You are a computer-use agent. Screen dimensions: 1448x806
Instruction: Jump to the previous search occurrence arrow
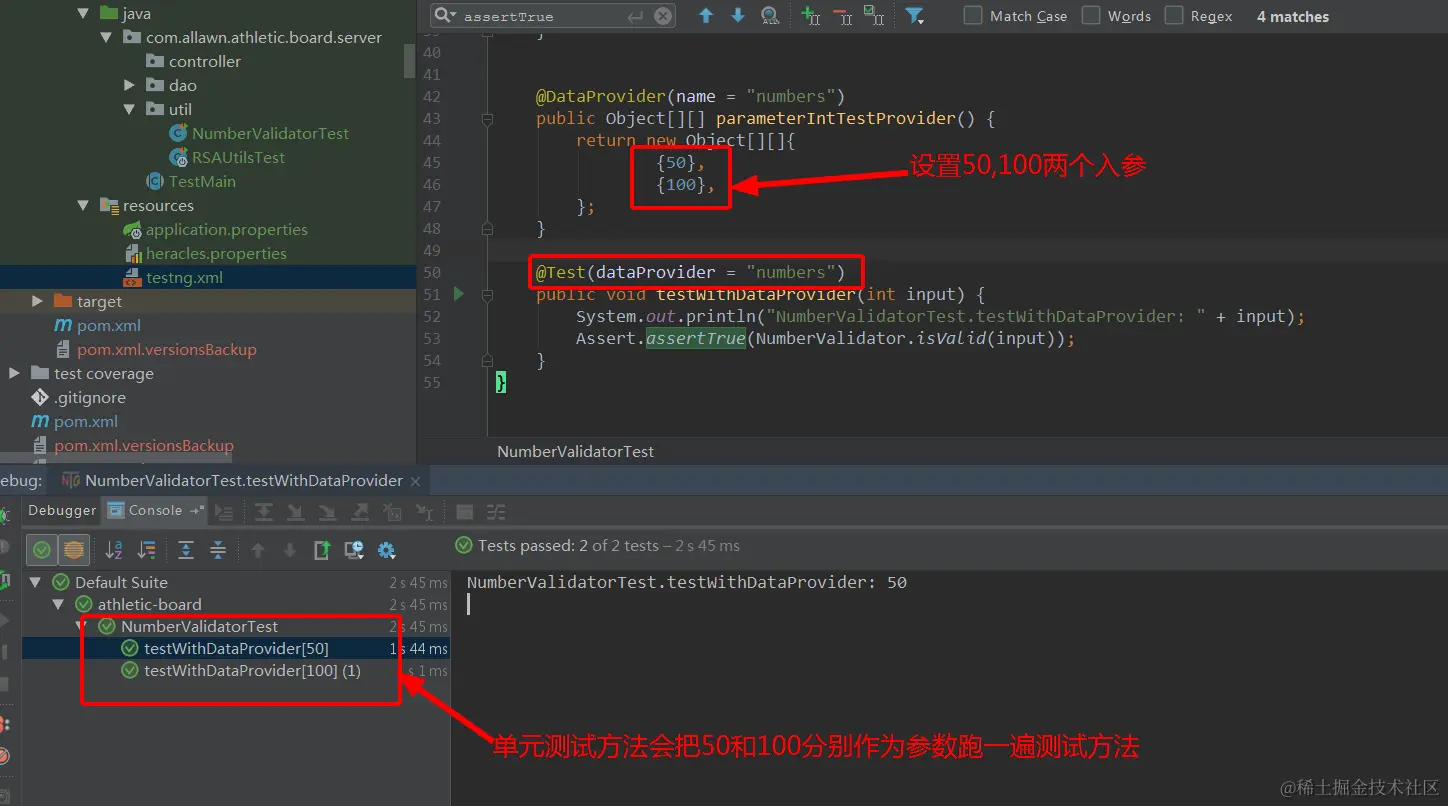click(x=706, y=16)
